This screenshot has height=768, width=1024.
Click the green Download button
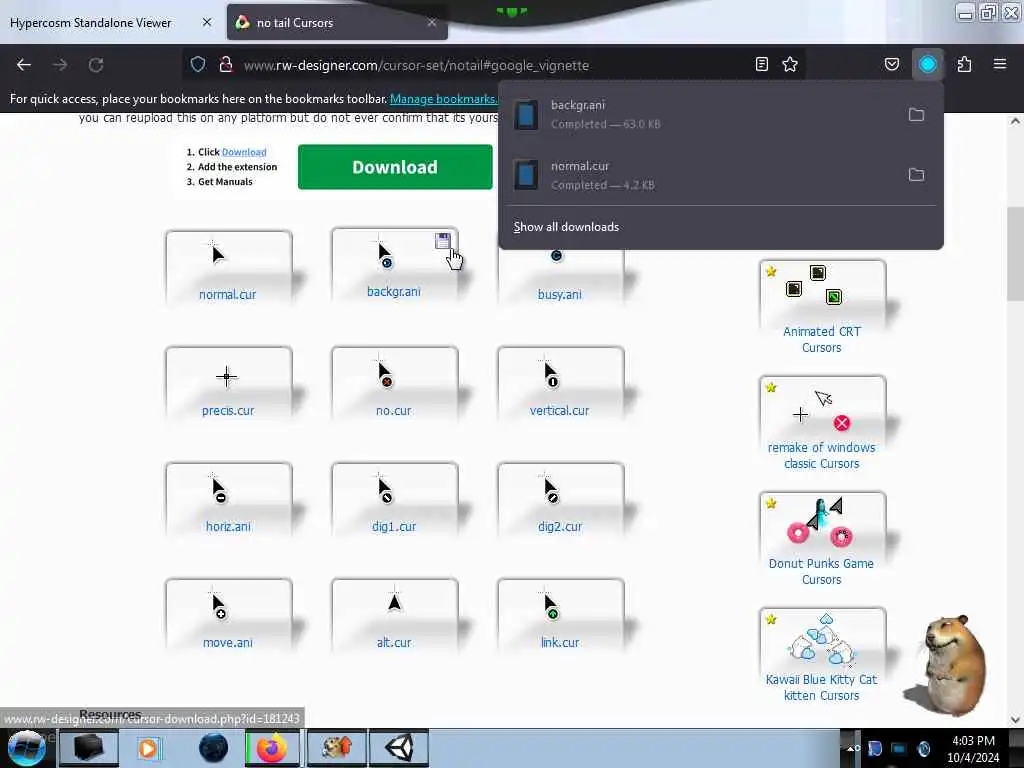pos(395,167)
